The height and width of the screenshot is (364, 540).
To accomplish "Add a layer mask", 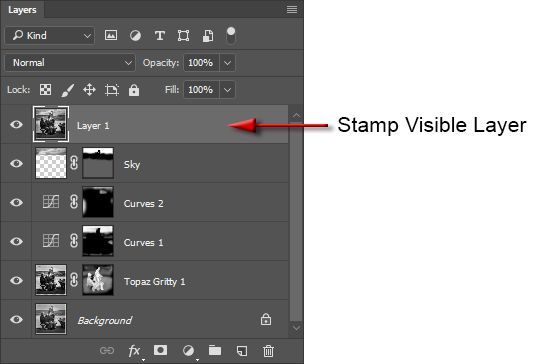I will [x=160, y=350].
